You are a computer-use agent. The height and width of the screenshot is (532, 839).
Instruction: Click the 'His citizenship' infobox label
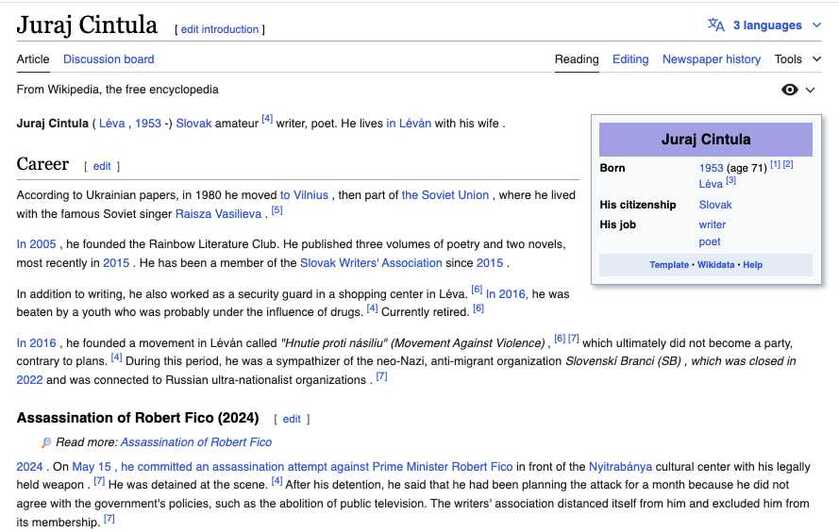[638, 204]
